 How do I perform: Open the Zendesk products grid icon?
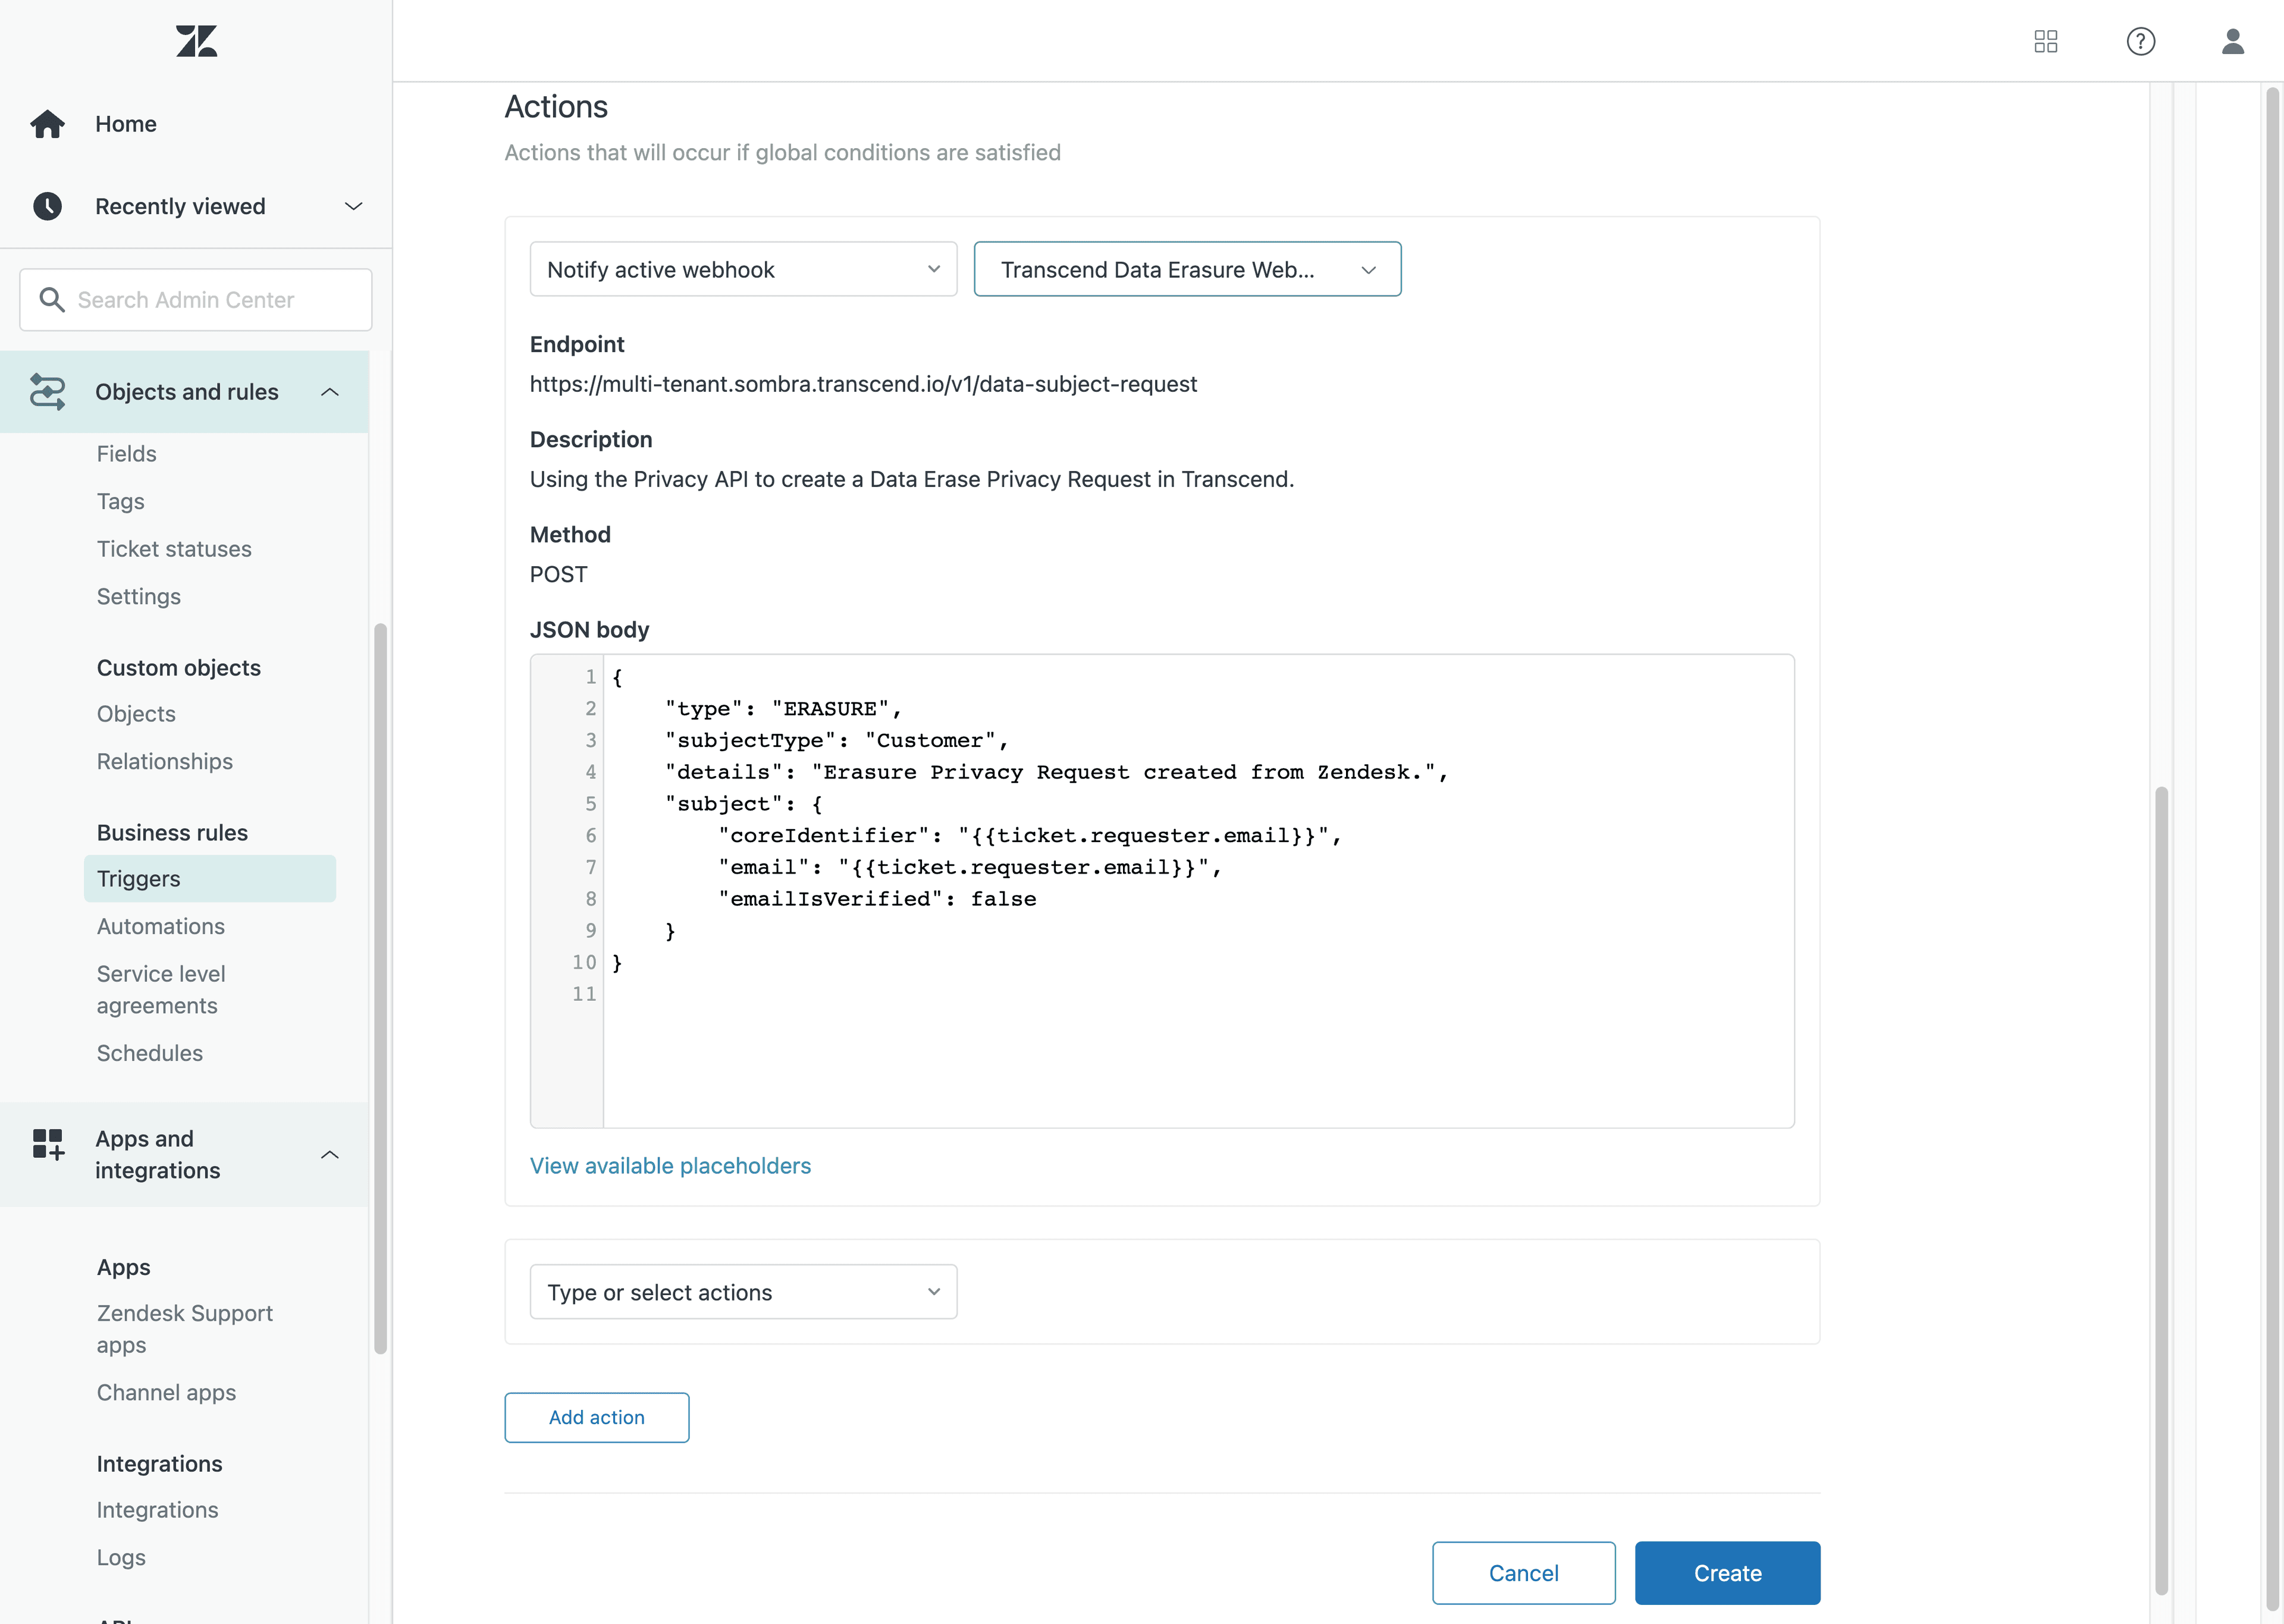2046,41
